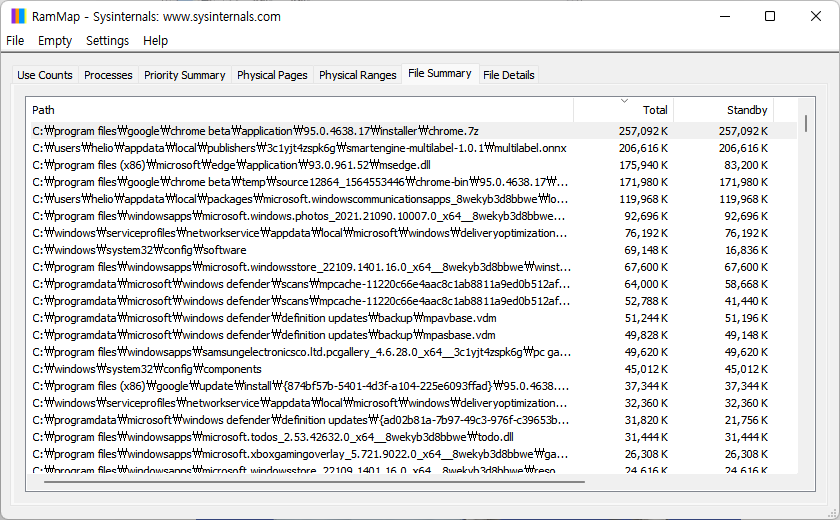The width and height of the screenshot is (840, 520).
Task: Click the 64,000 K Total value
Action: tap(646, 284)
